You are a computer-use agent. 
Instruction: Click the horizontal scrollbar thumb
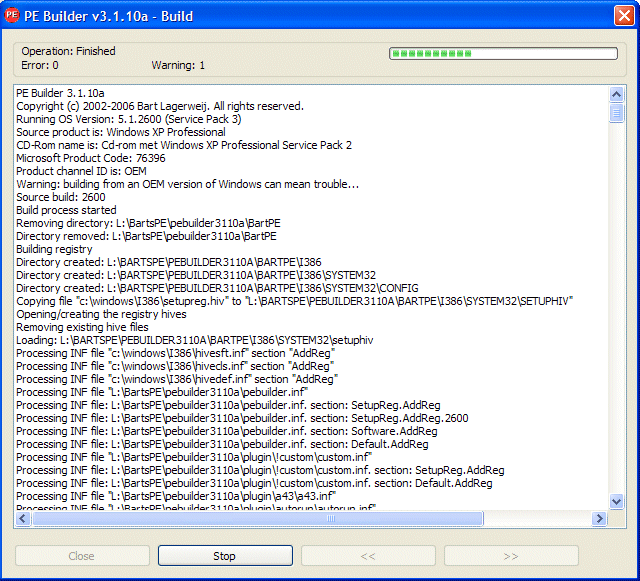pos(258,519)
